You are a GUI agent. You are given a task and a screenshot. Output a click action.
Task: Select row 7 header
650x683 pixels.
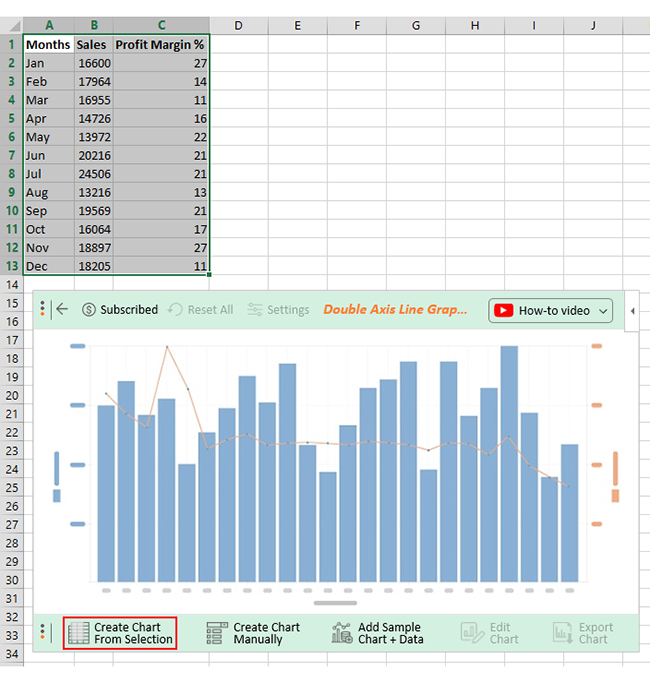11,156
